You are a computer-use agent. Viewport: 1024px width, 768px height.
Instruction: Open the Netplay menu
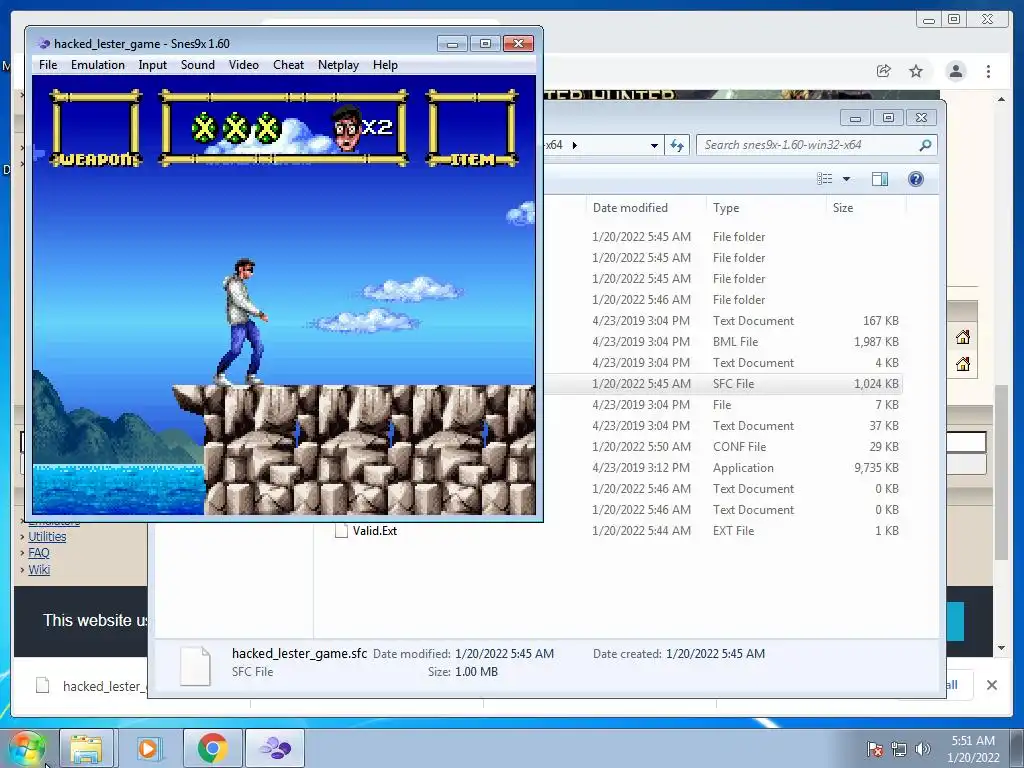click(x=338, y=65)
